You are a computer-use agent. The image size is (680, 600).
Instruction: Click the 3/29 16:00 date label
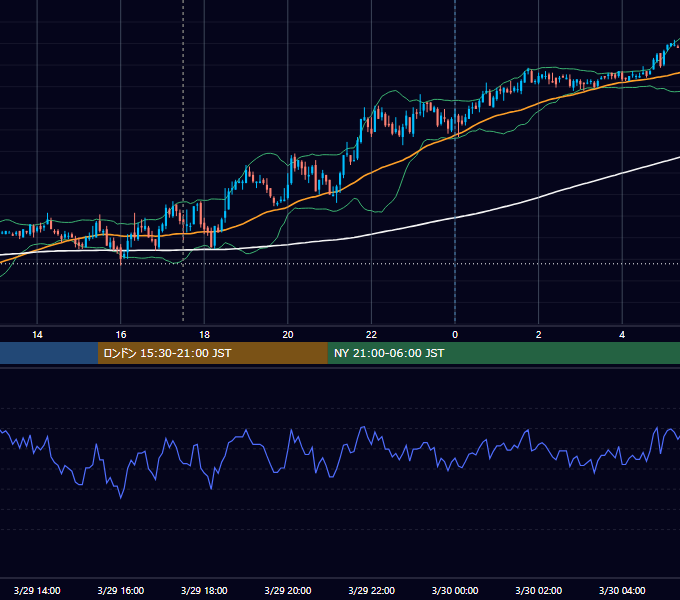click(121, 590)
